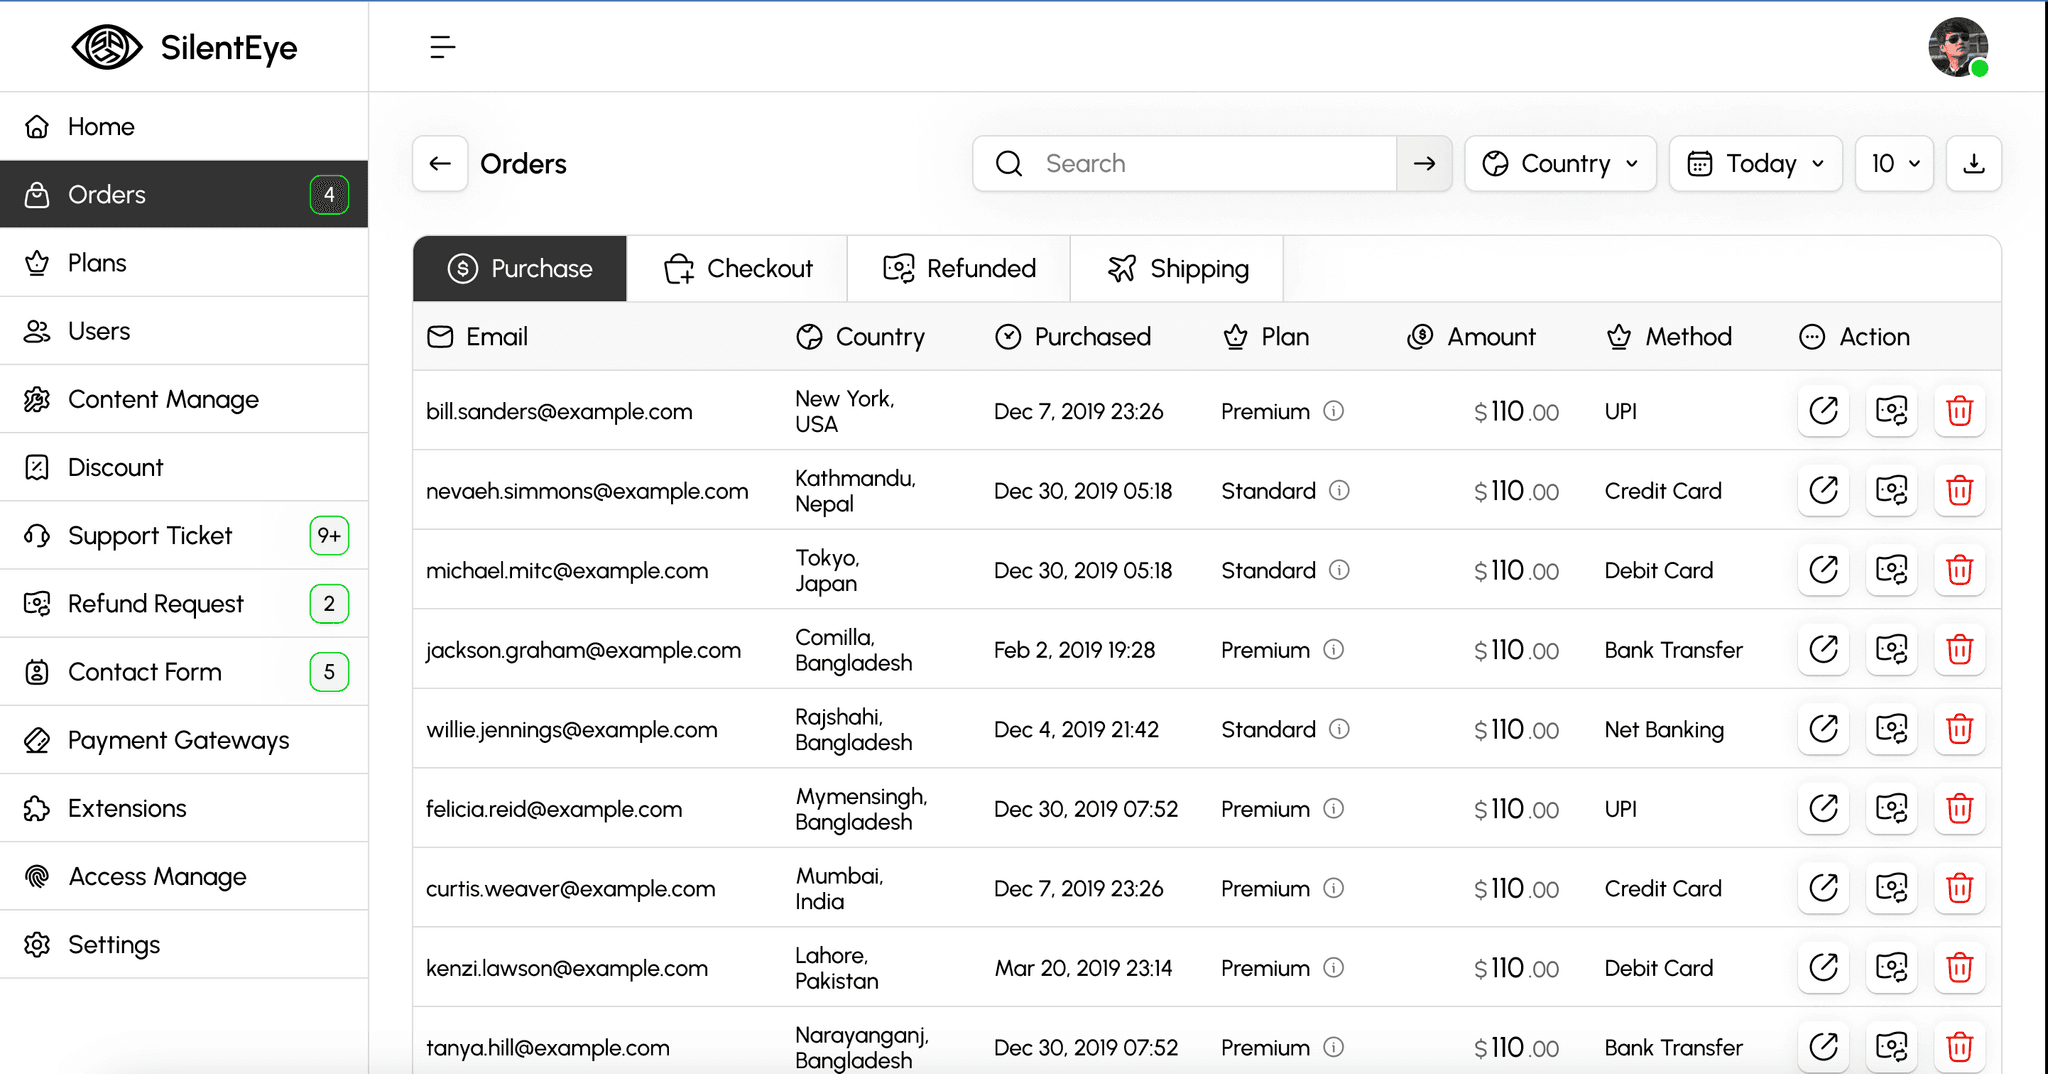This screenshot has width=2048, height=1074.
Task: Open Settings in the sidebar
Action: [x=184, y=944]
